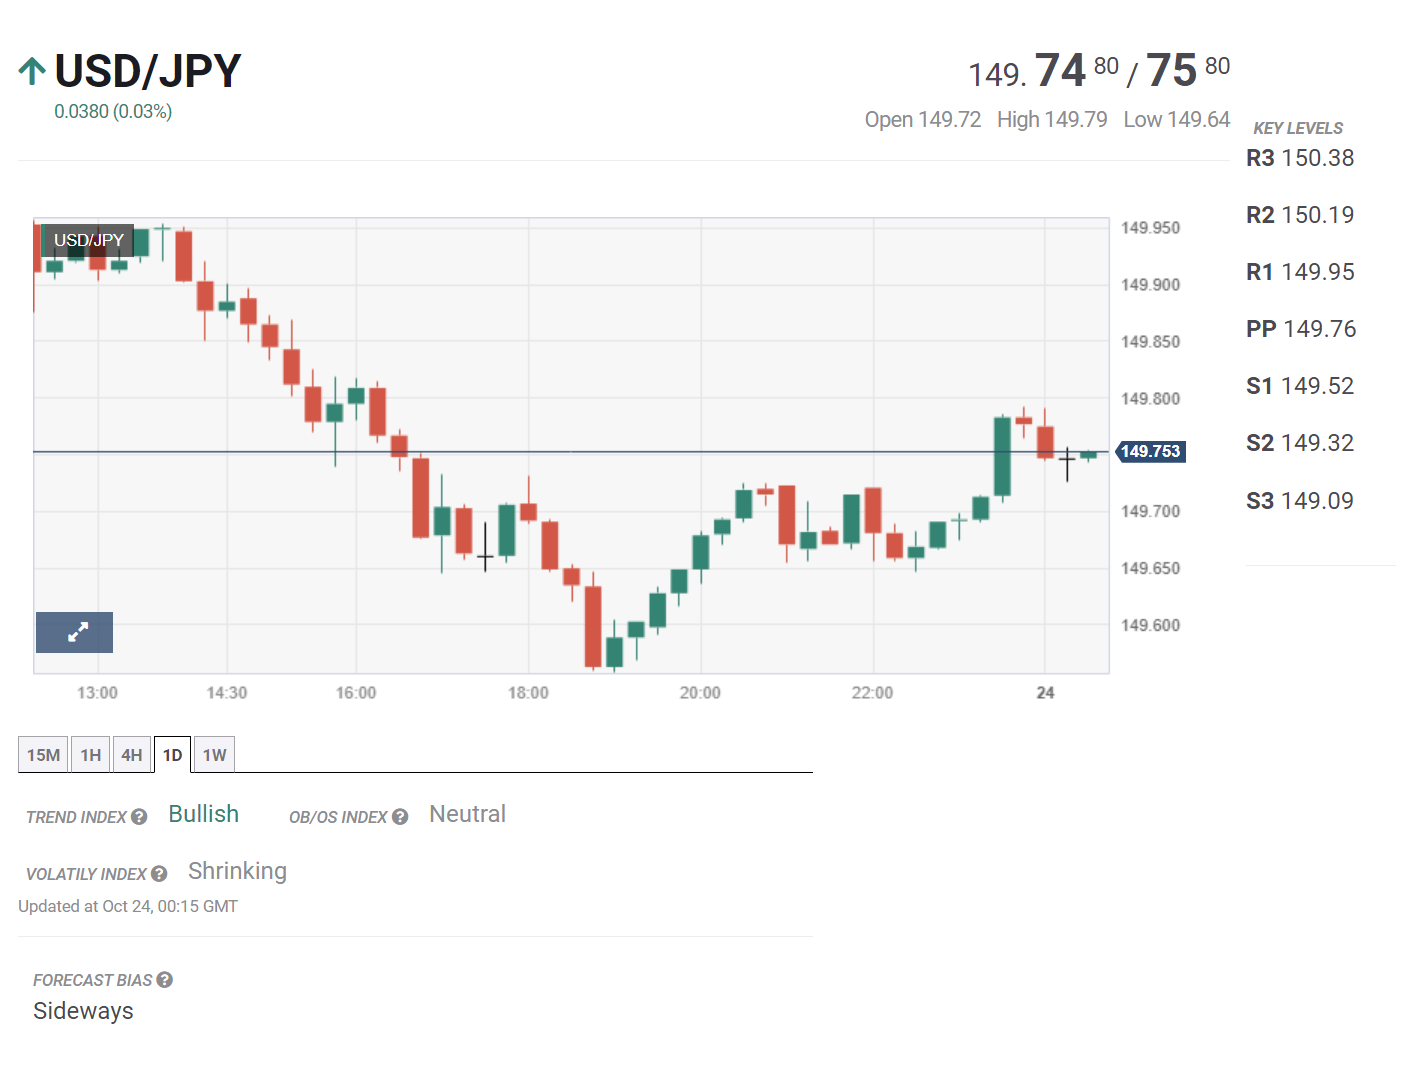This screenshot has height=1072, width=1407.
Task: Choose the 1D timeframe tab
Action: [173, 755]
